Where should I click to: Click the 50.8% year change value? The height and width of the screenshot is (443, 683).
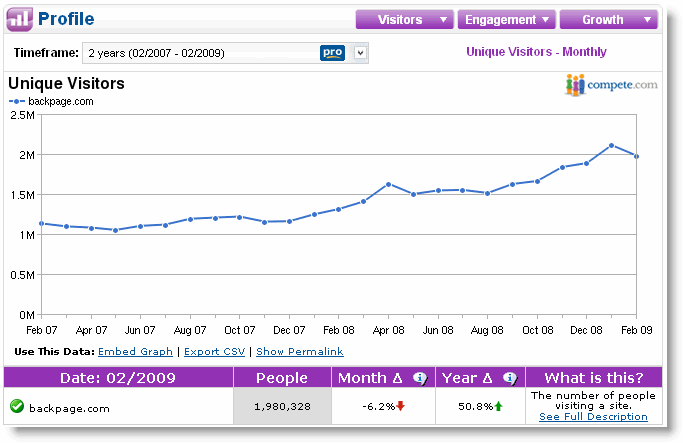(475, 406)
